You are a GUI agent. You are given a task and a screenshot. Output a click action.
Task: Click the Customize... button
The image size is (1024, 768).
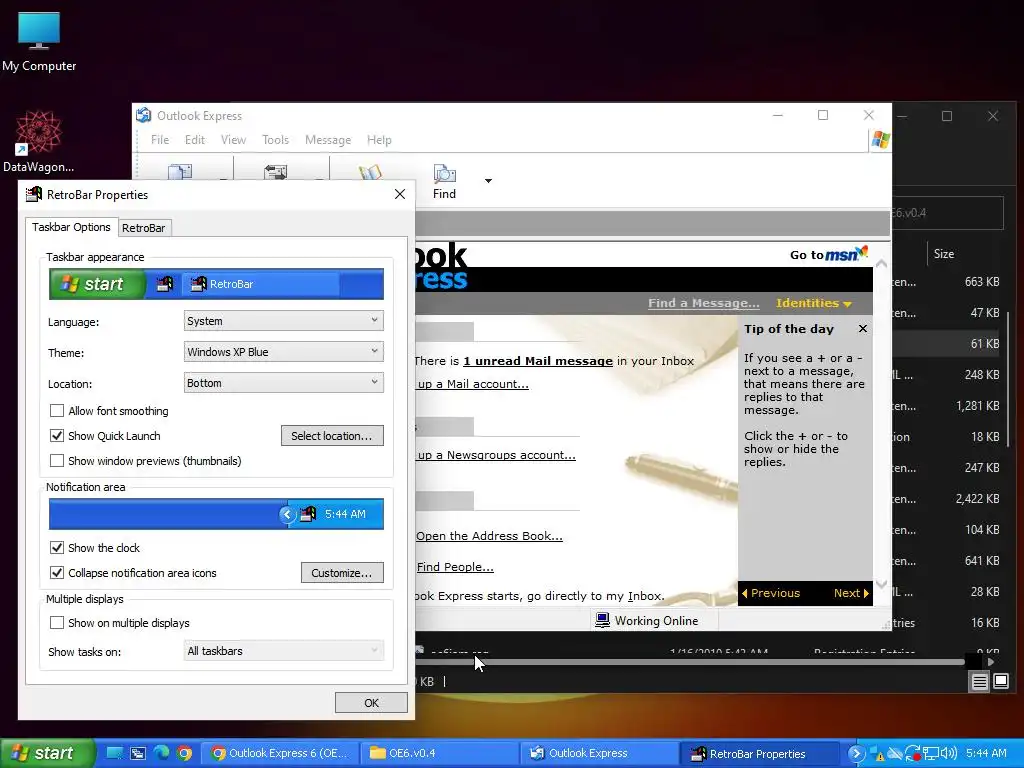click(342, 573)
